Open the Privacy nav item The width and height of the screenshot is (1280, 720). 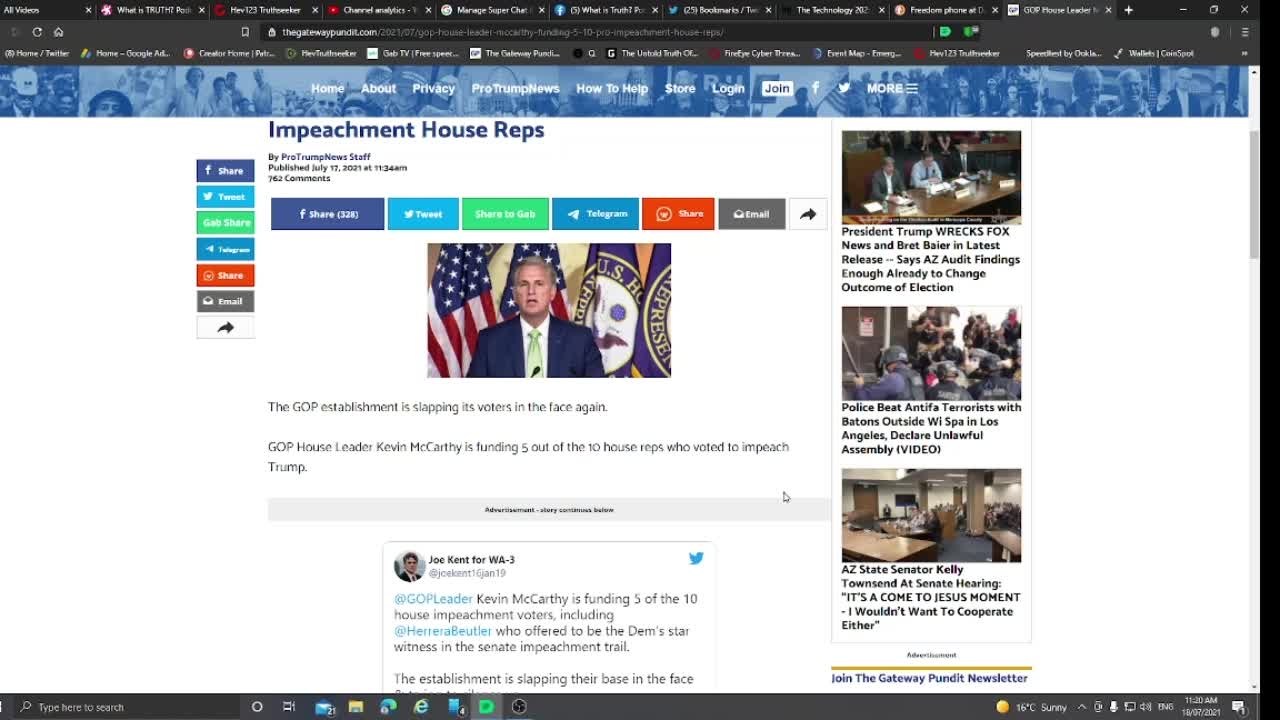click(x=433, y=88)
